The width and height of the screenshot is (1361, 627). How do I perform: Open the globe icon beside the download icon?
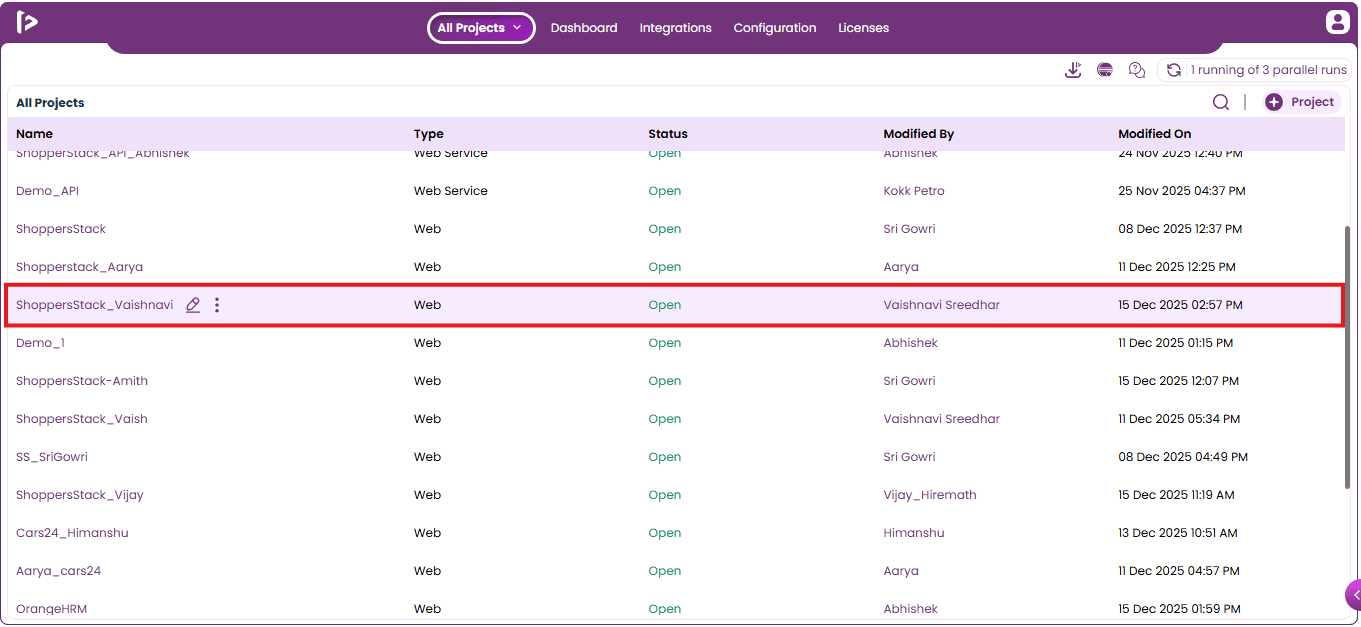tap(1105, 70)
